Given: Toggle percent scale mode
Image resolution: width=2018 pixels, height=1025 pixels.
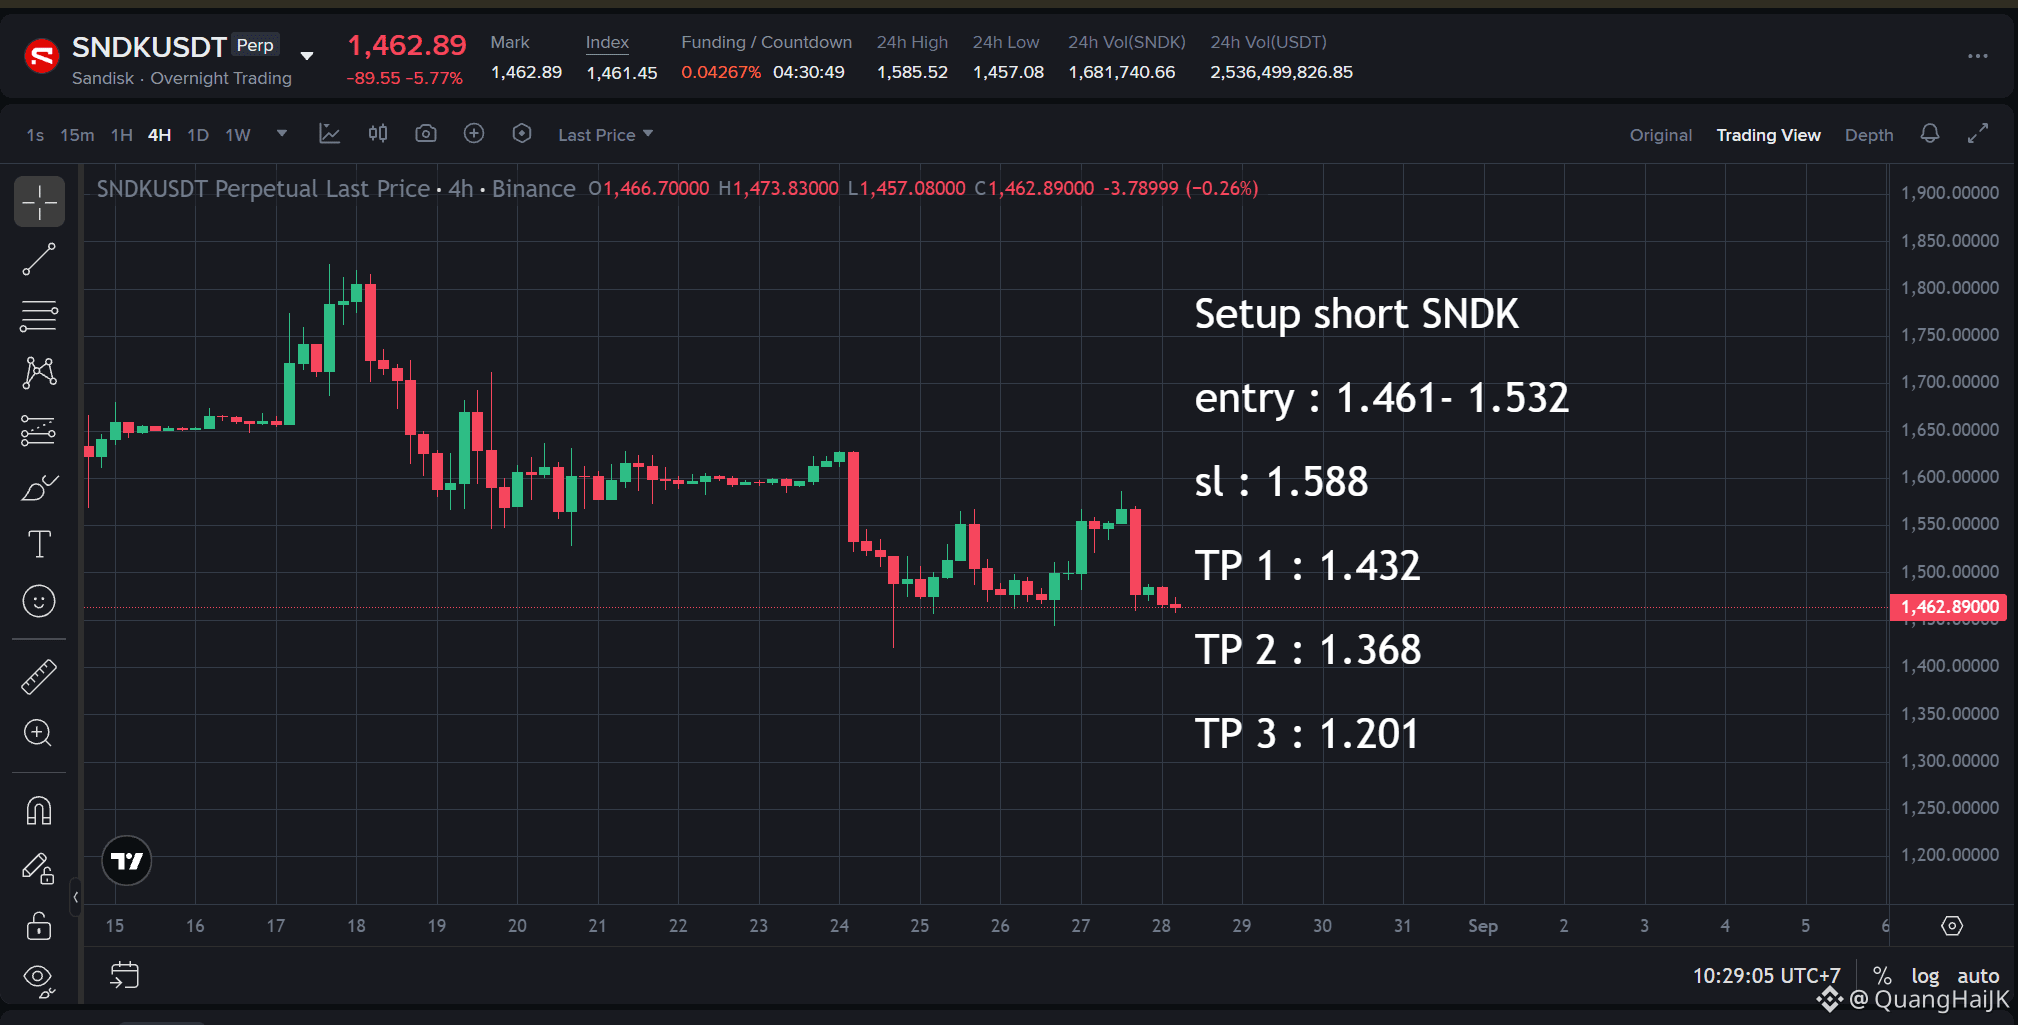Looking at the screenshot, I should click(x=1882, y=976).
